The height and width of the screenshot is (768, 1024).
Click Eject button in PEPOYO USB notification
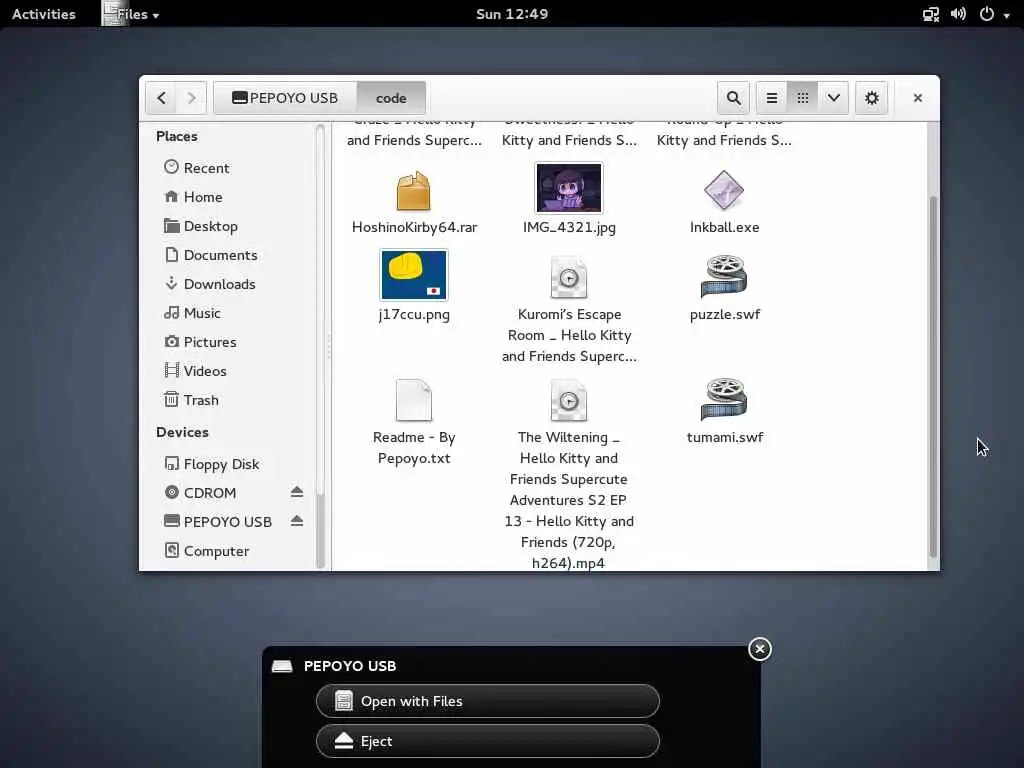(x=488, y=741)
